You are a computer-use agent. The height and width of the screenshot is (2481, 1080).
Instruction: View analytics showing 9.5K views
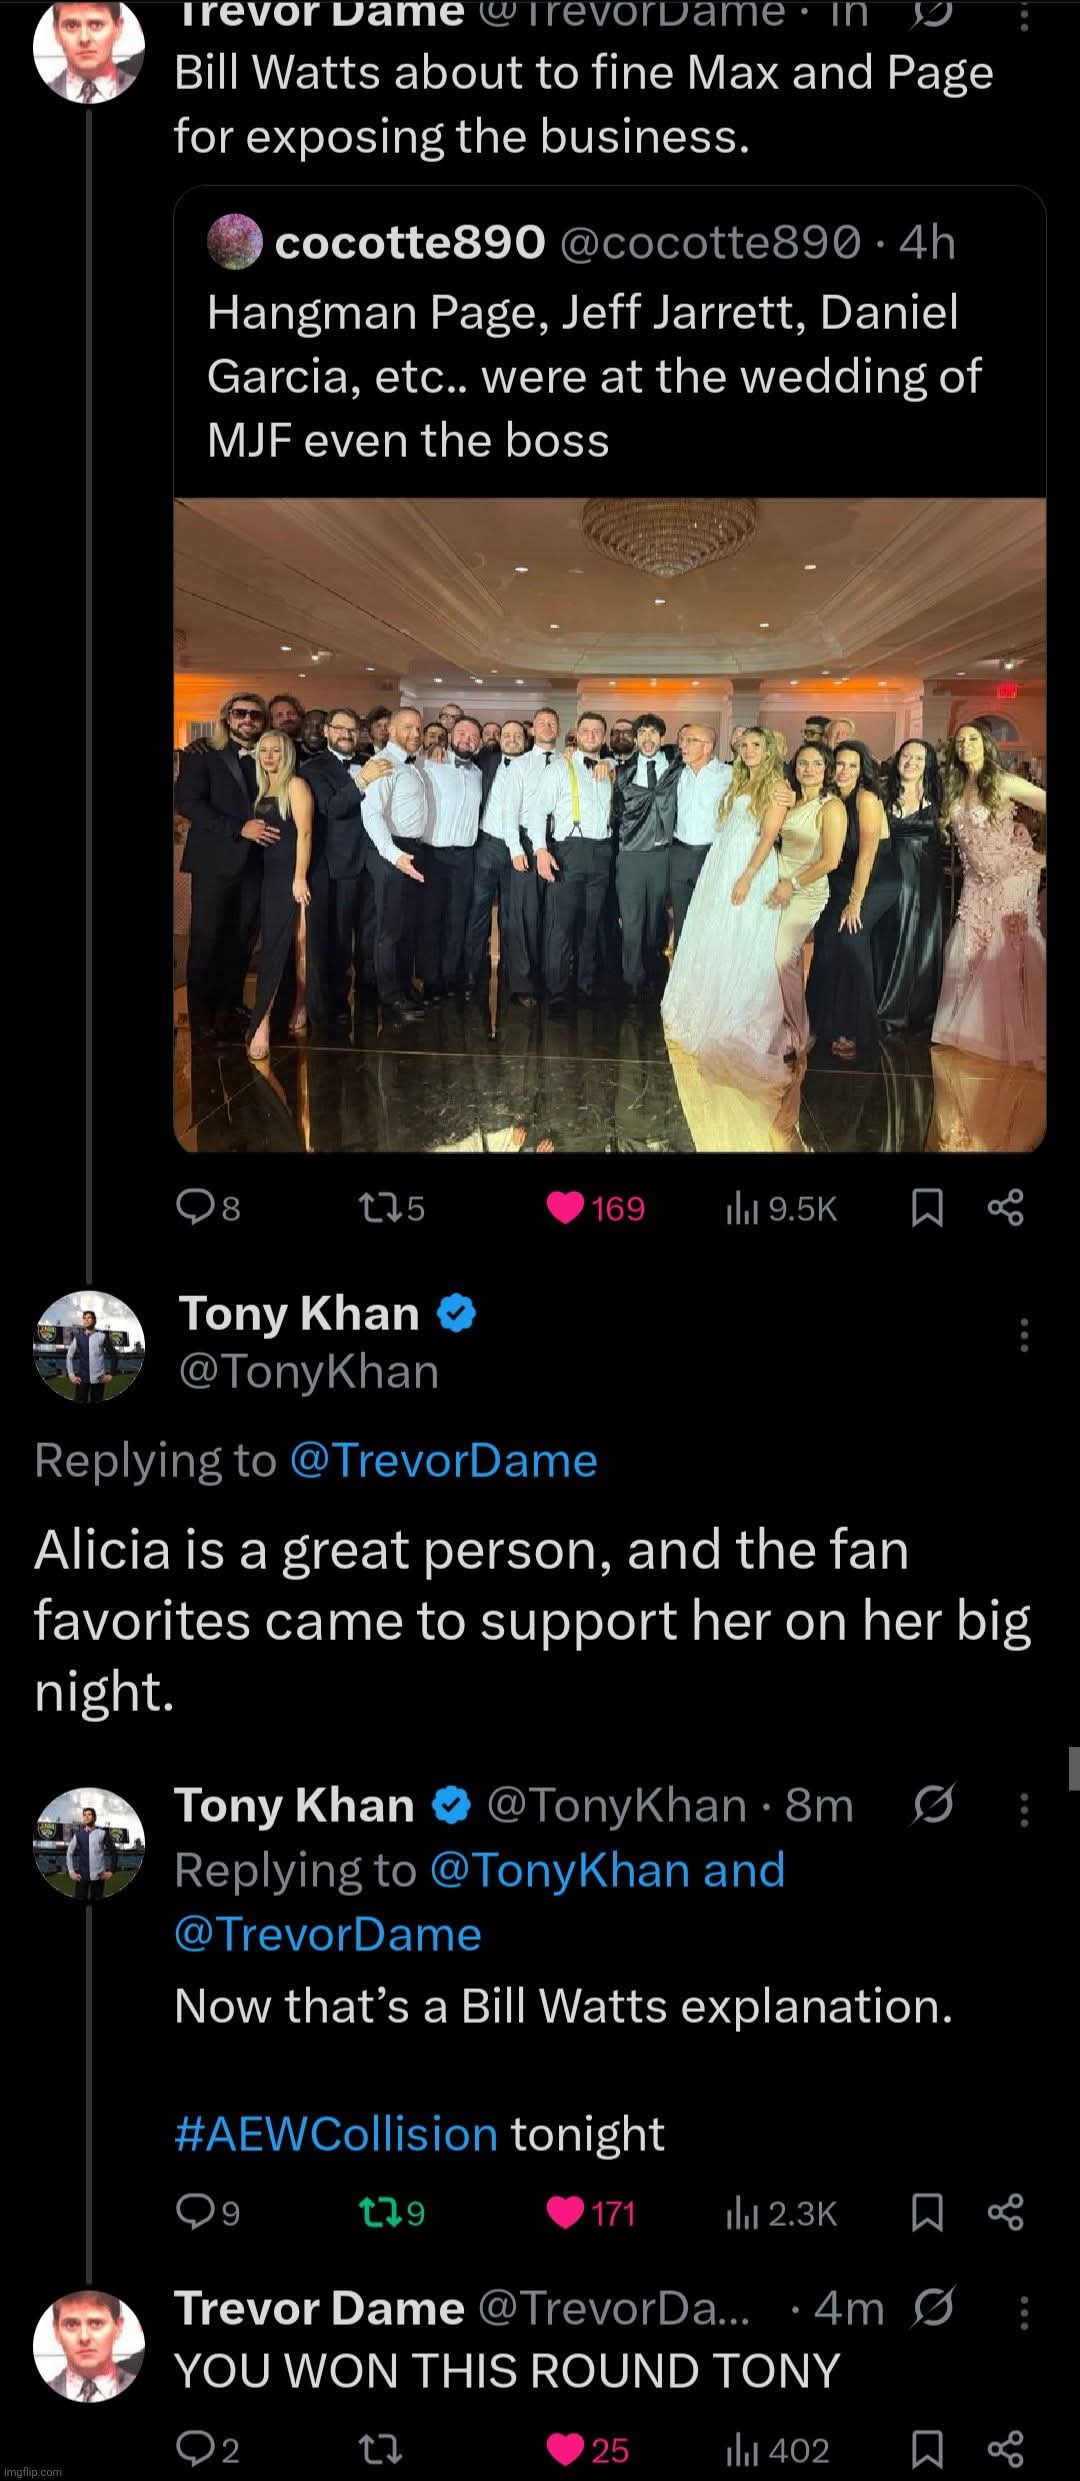780,1209
